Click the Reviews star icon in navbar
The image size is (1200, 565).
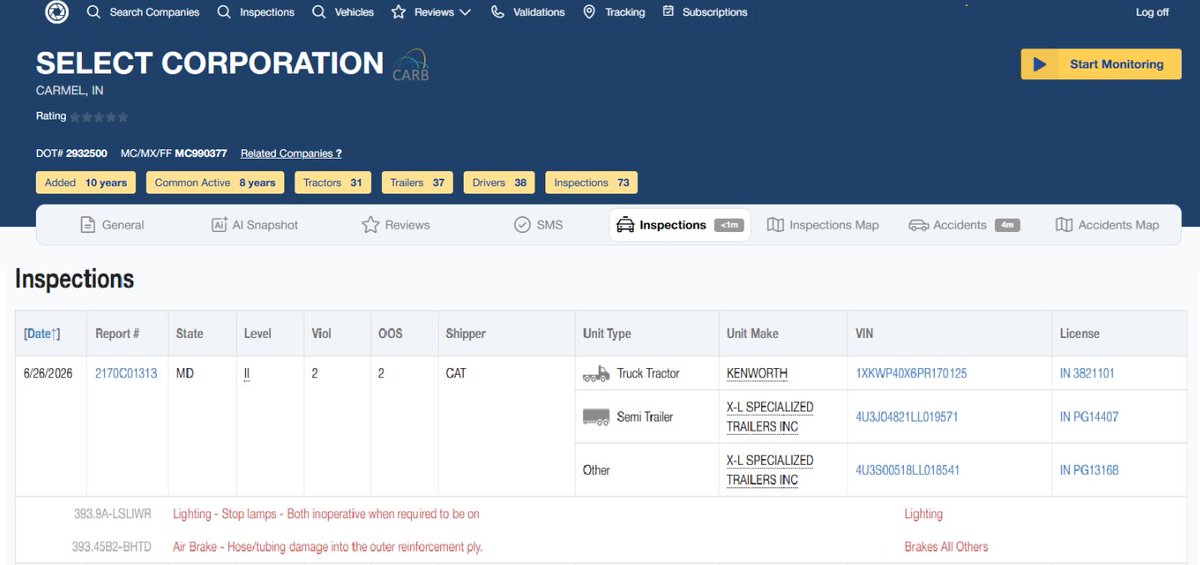pyautogui.click(x=398, y=12)
